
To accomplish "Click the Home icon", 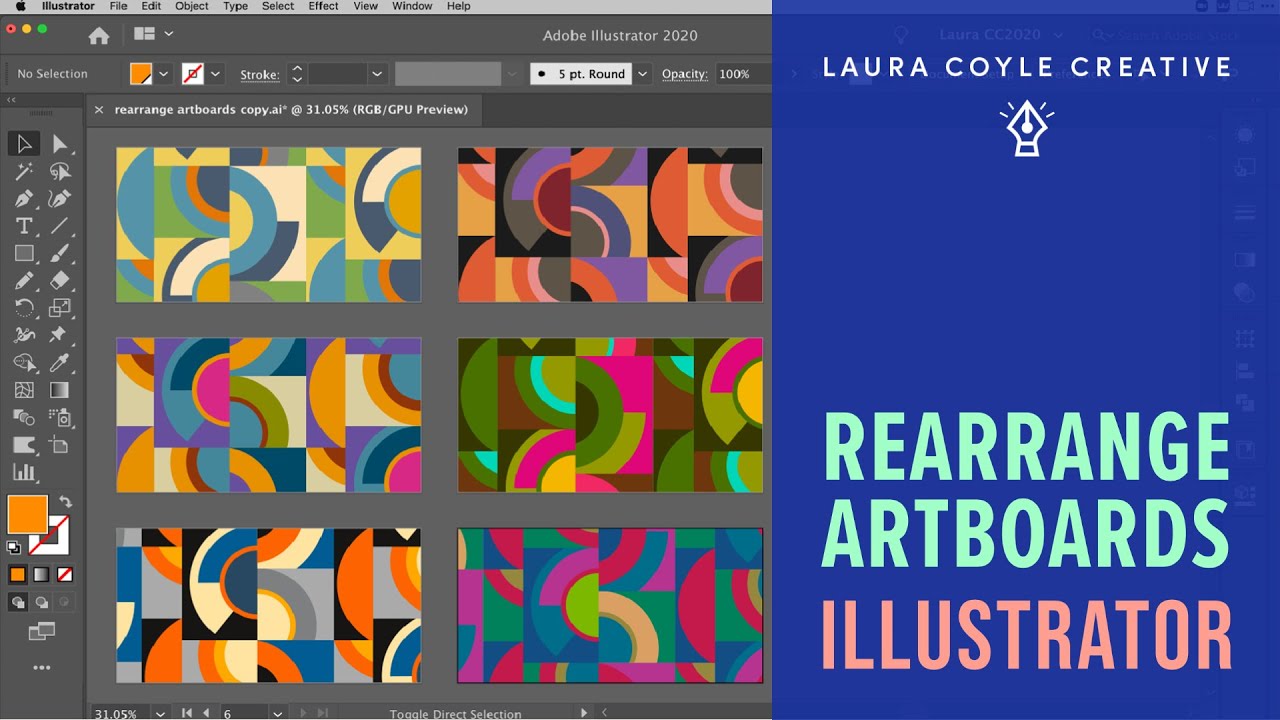I will click(99, 36).
